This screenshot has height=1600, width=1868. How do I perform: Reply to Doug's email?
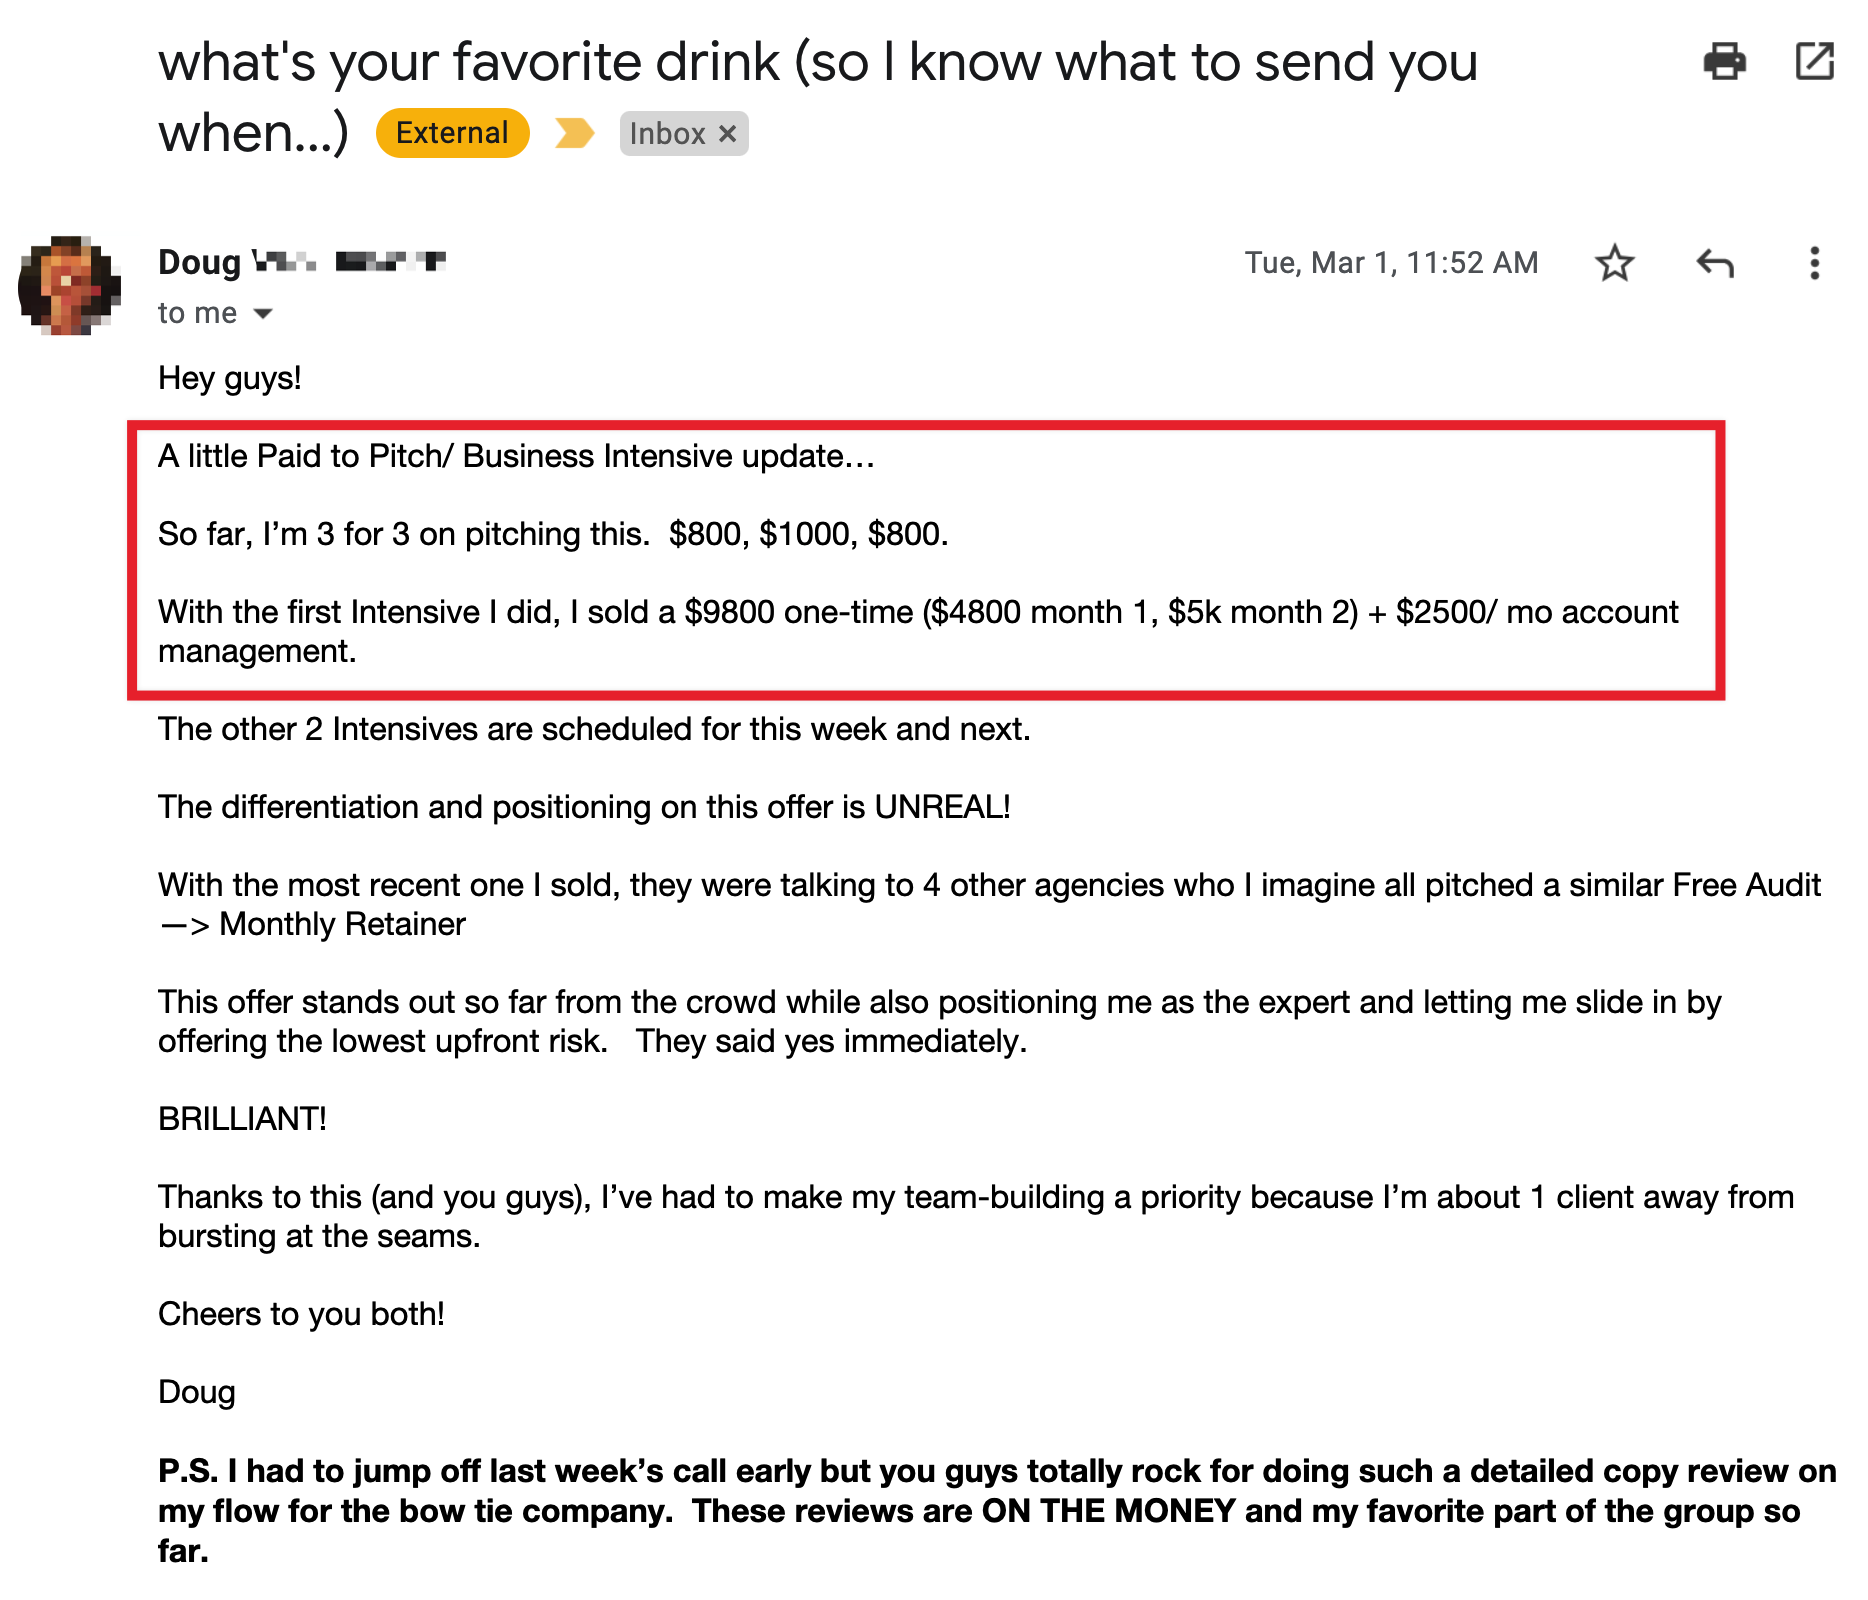pyautogui.click(x=1715, y=263)
